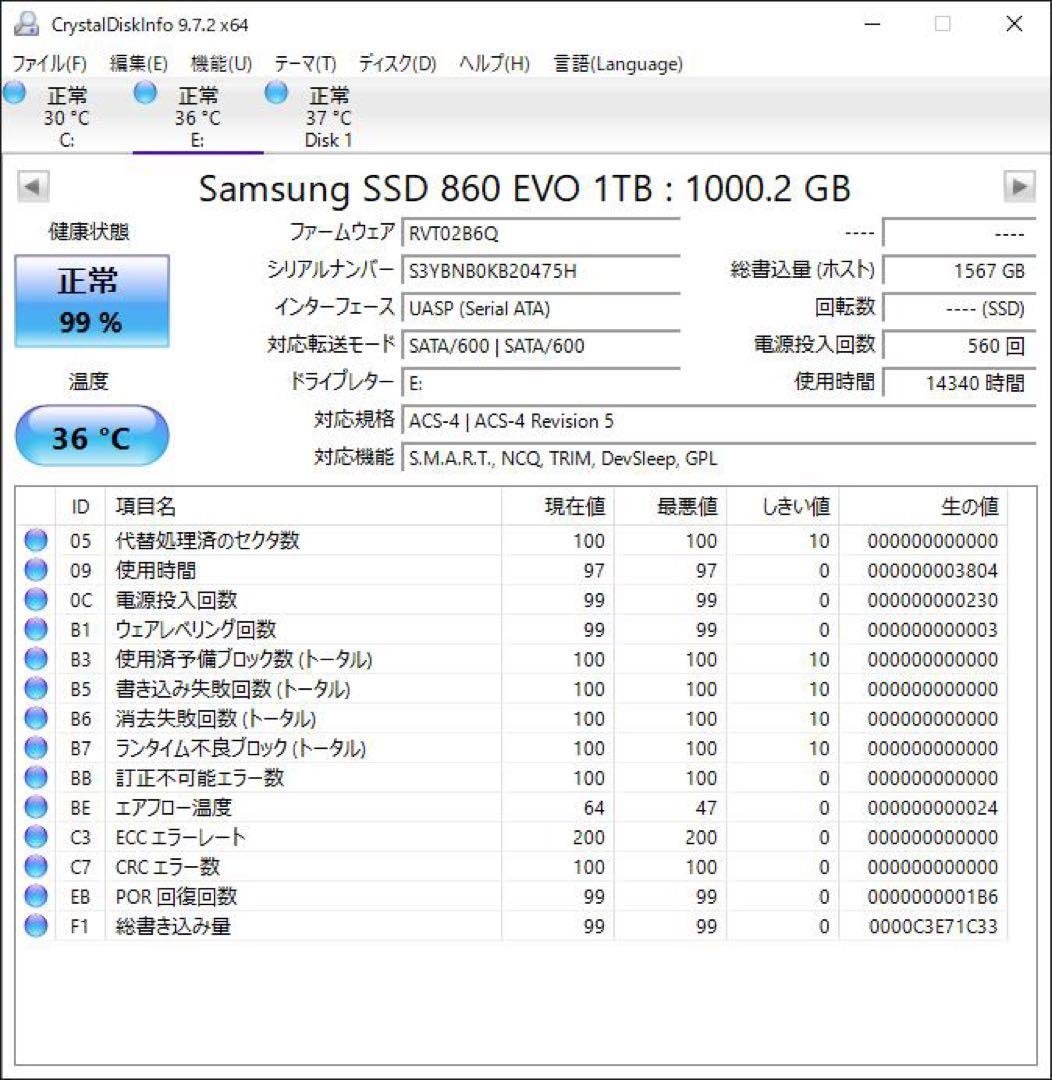The height and width of the screenshot is (1080, 1052).
Task: Click the 現在値 column header
Action: 558,507
